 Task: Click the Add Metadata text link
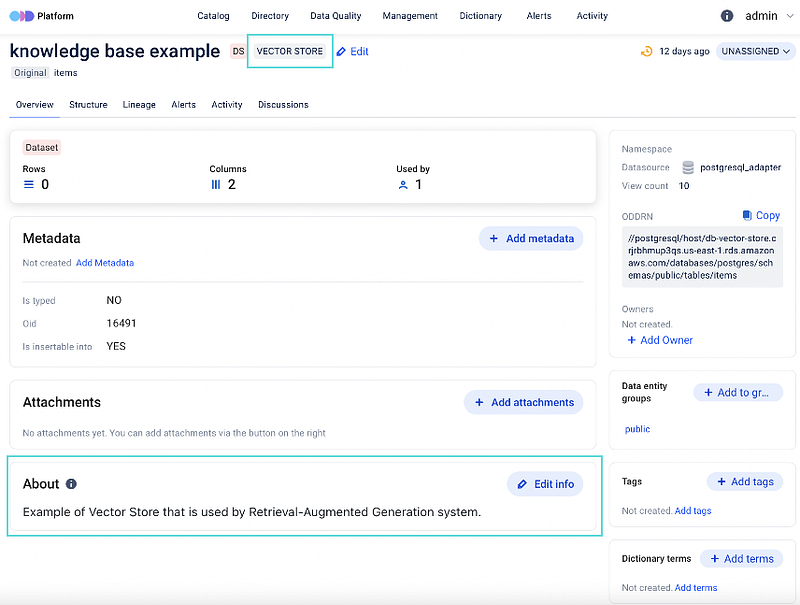[x=105, y=263]
